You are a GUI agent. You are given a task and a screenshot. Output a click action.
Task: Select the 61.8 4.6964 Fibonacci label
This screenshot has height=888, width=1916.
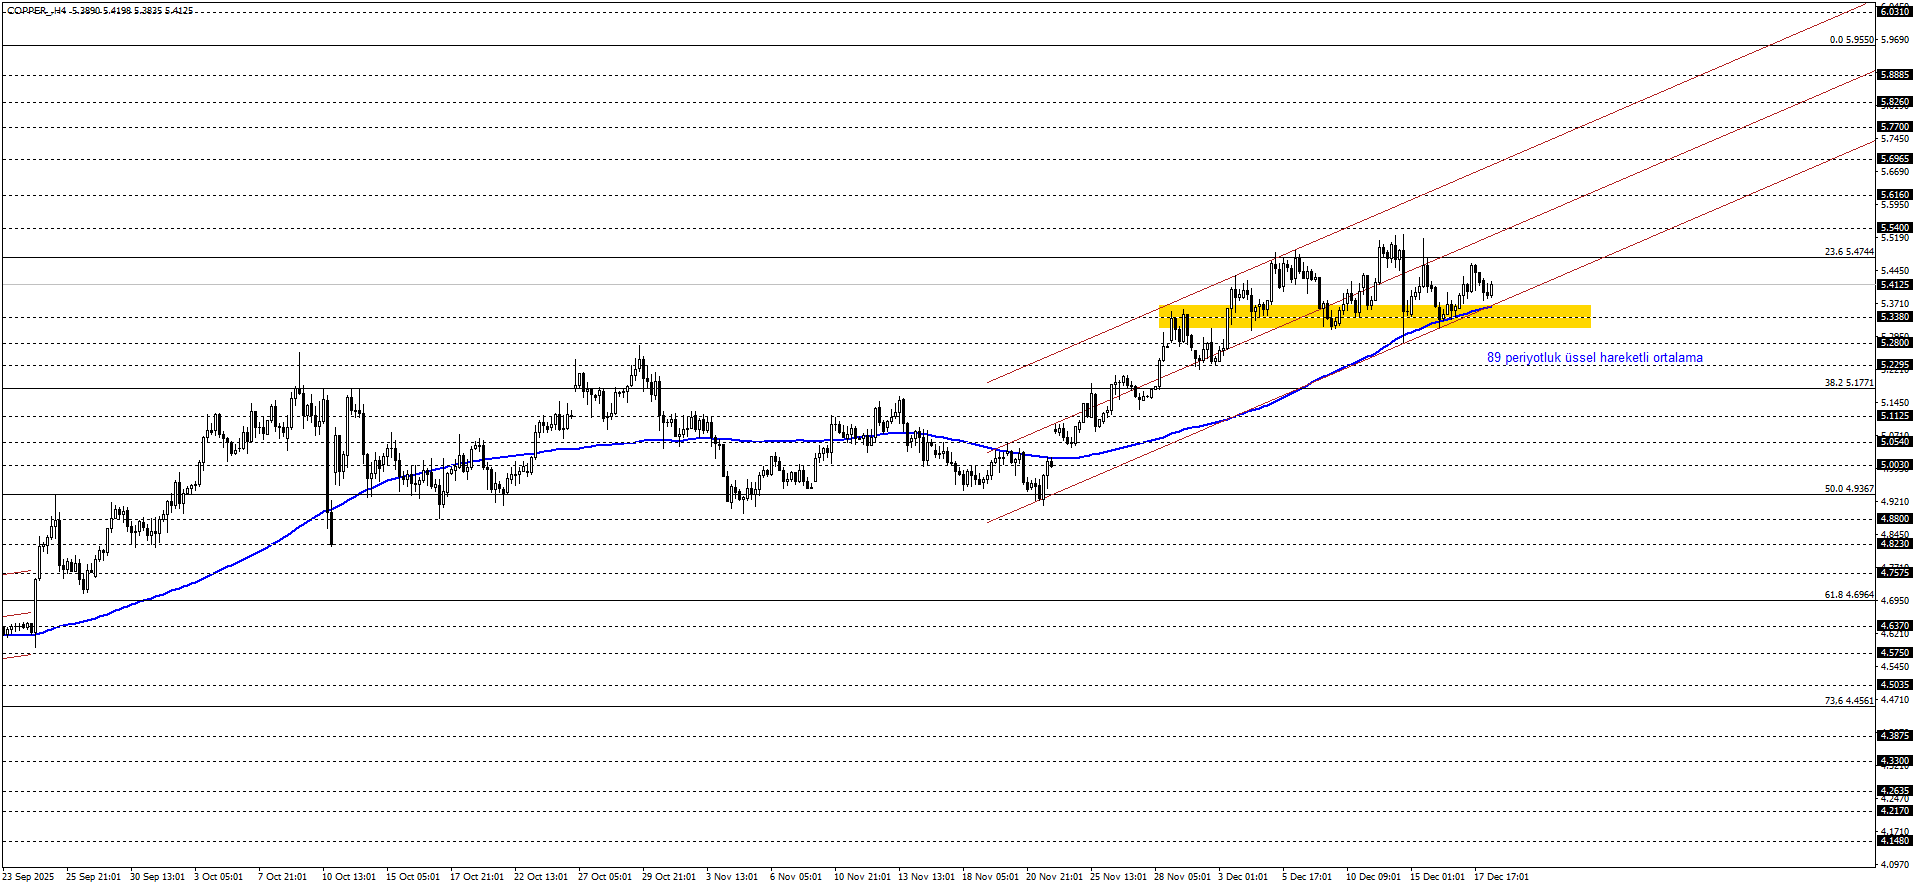point(1848,595)
